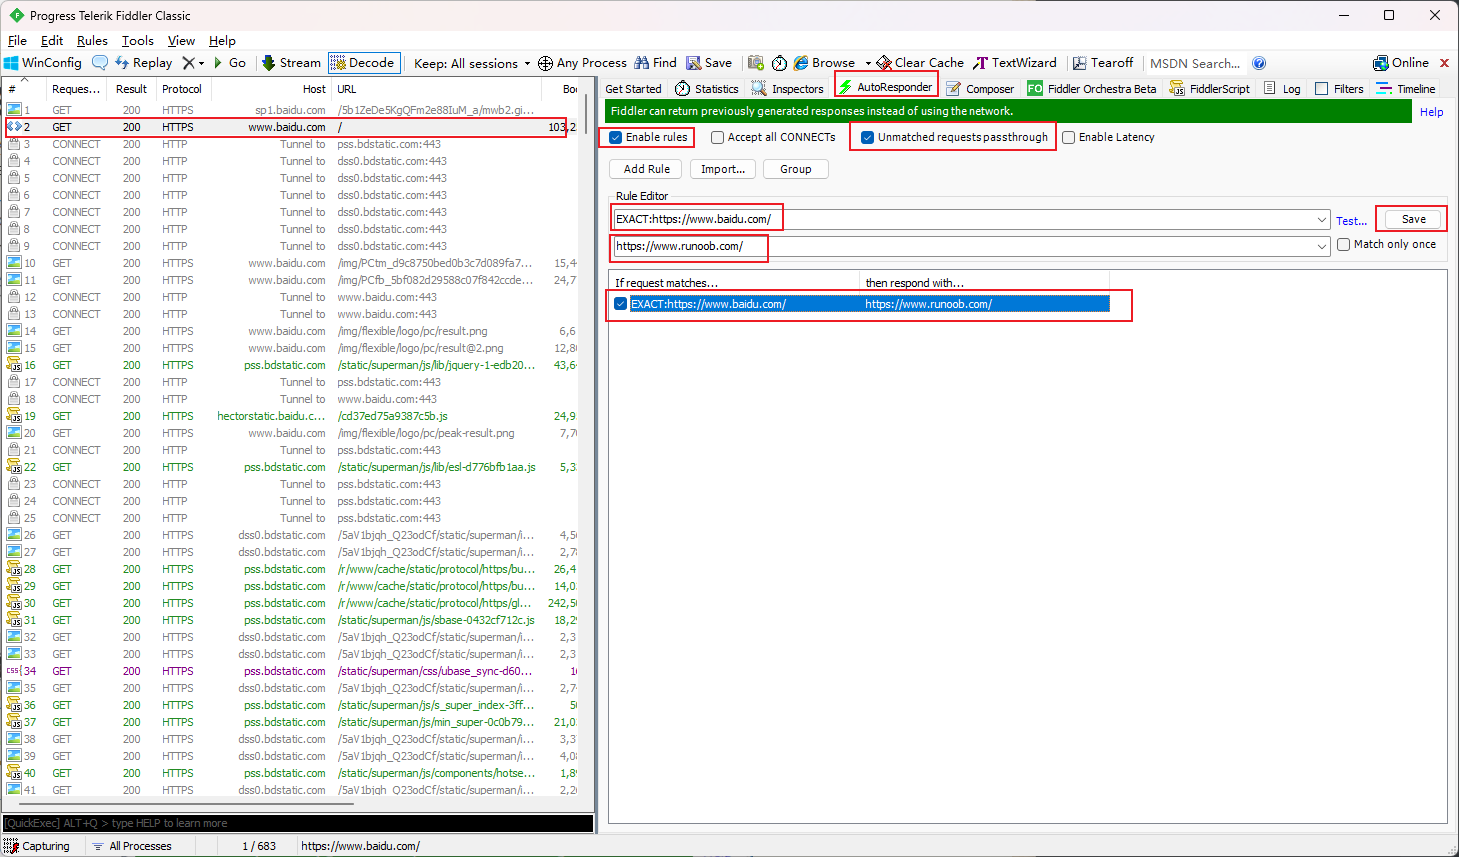
Task: Open the TextWizard tool
Action: click(x=1015, y=63)
